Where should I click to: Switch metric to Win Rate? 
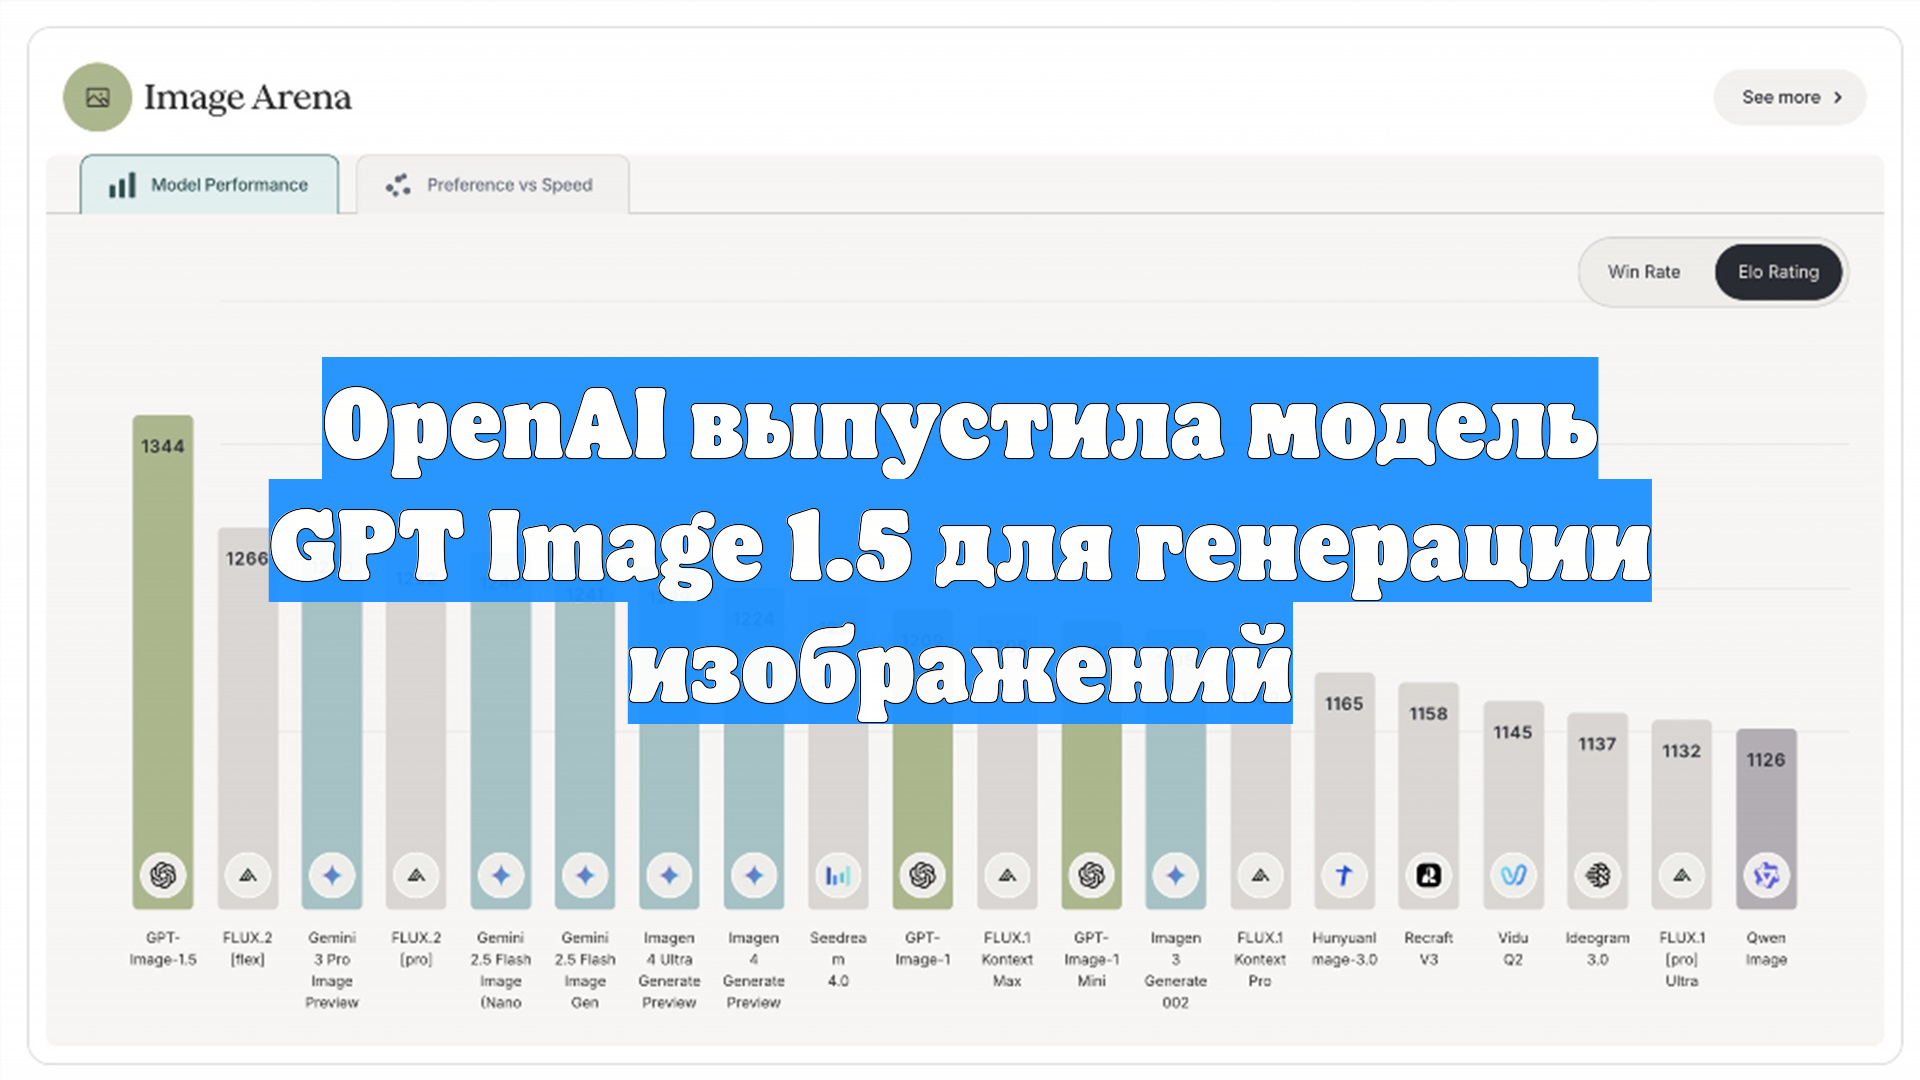[x=1643, y=272]
